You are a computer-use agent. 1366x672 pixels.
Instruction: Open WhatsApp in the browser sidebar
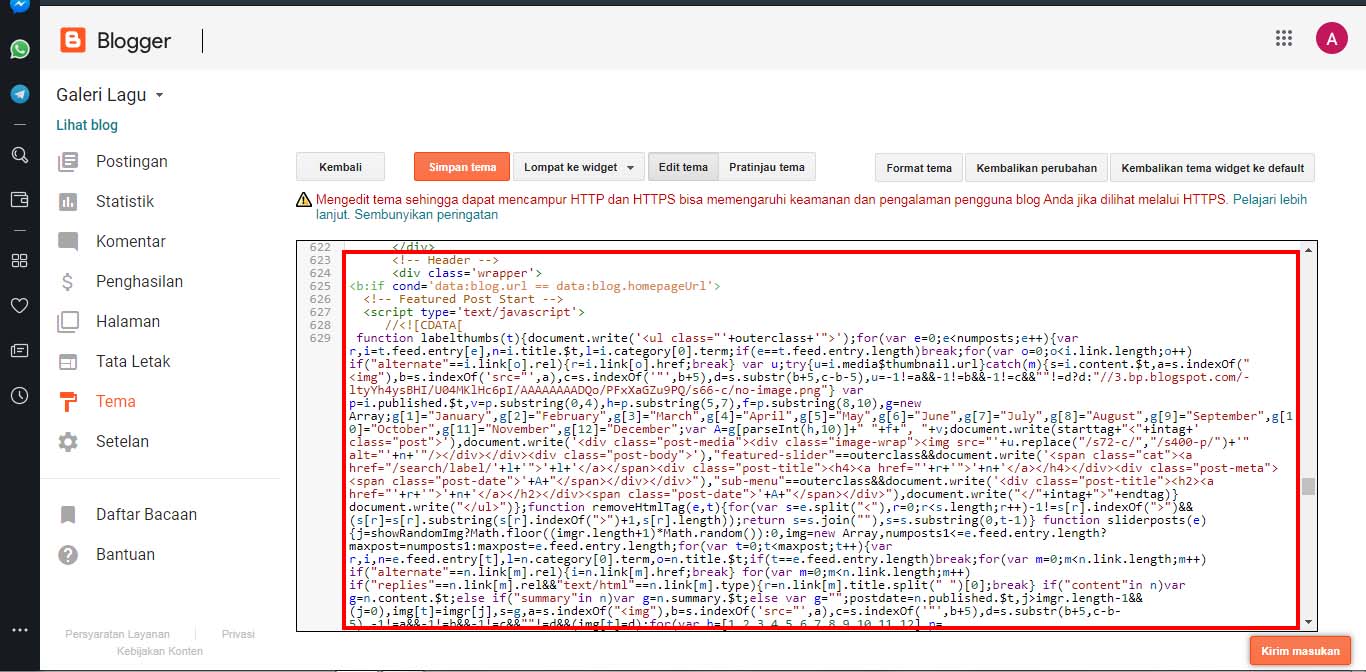click(x=20, y=49)
